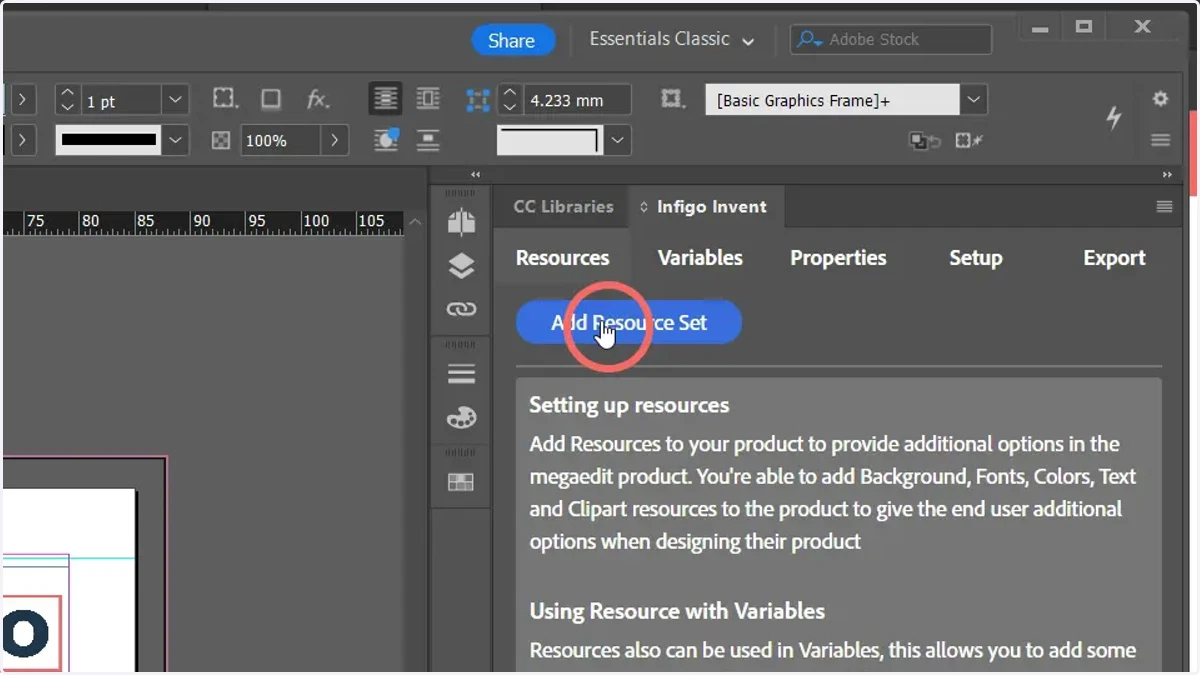Open Control panel settings gear
The width and height of the screenshot is (1200, 675).
point(1160,98)
